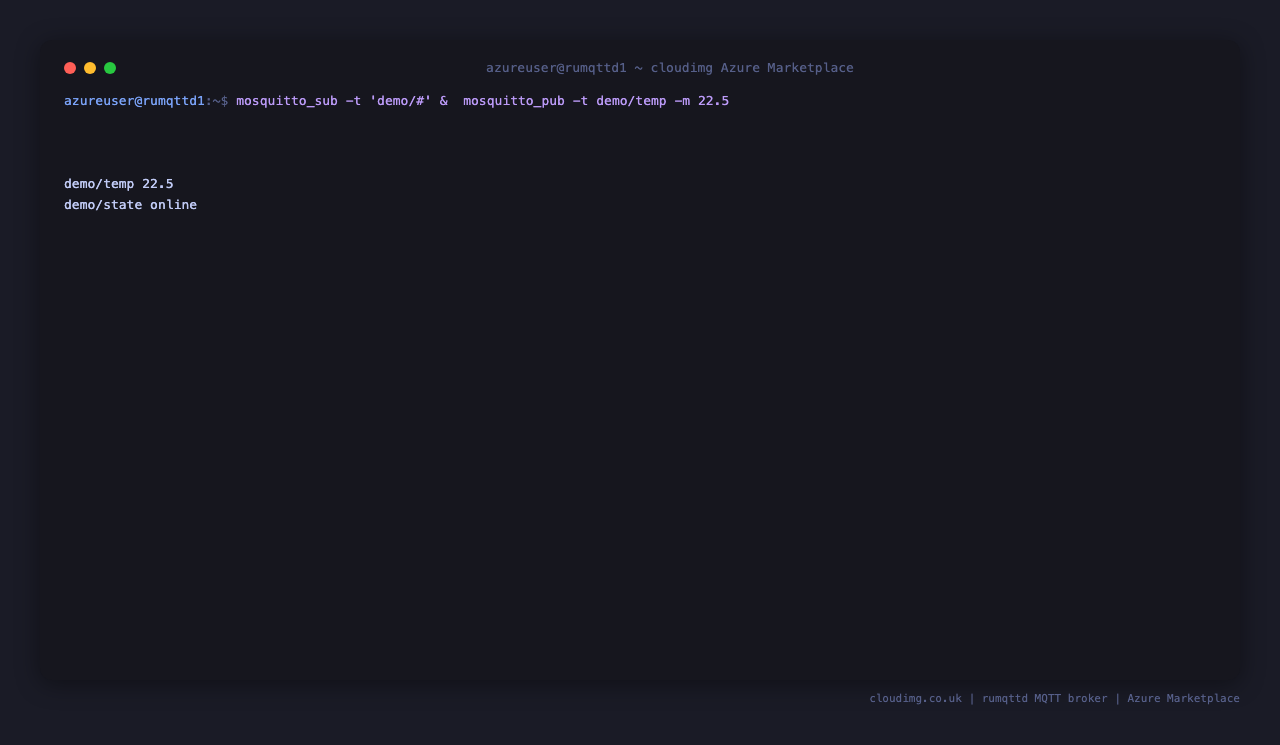Click the green maximize window dot

click(x=110, y=68)
